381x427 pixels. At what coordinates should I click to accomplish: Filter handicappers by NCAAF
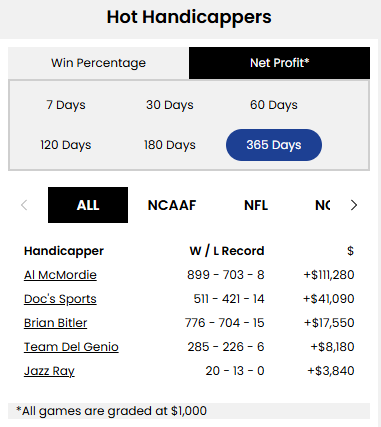(172, 205)
